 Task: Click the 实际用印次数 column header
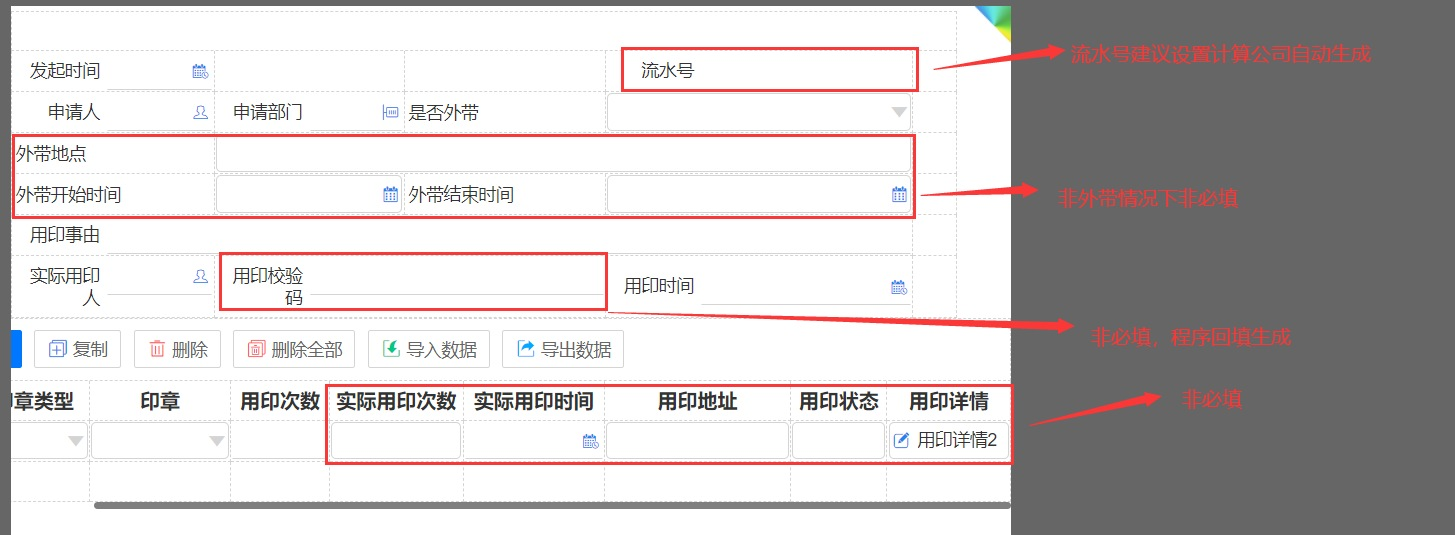[x=397, y=402]
